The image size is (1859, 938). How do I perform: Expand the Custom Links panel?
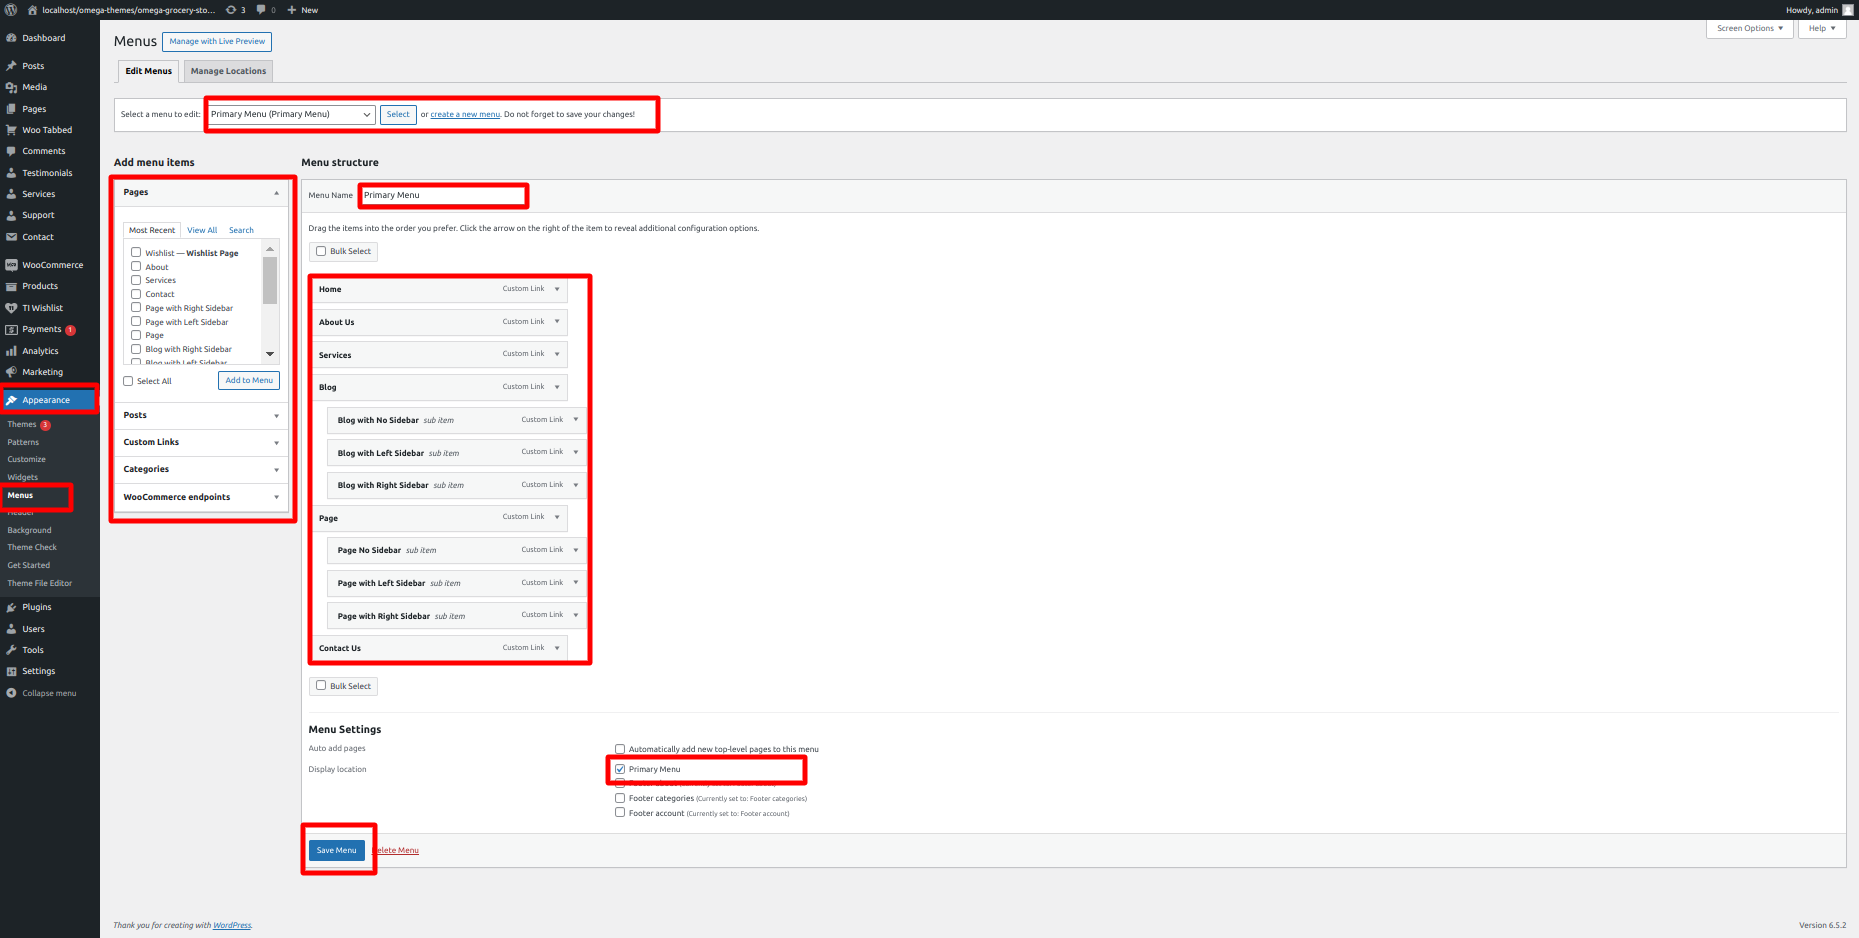[277, 443]
